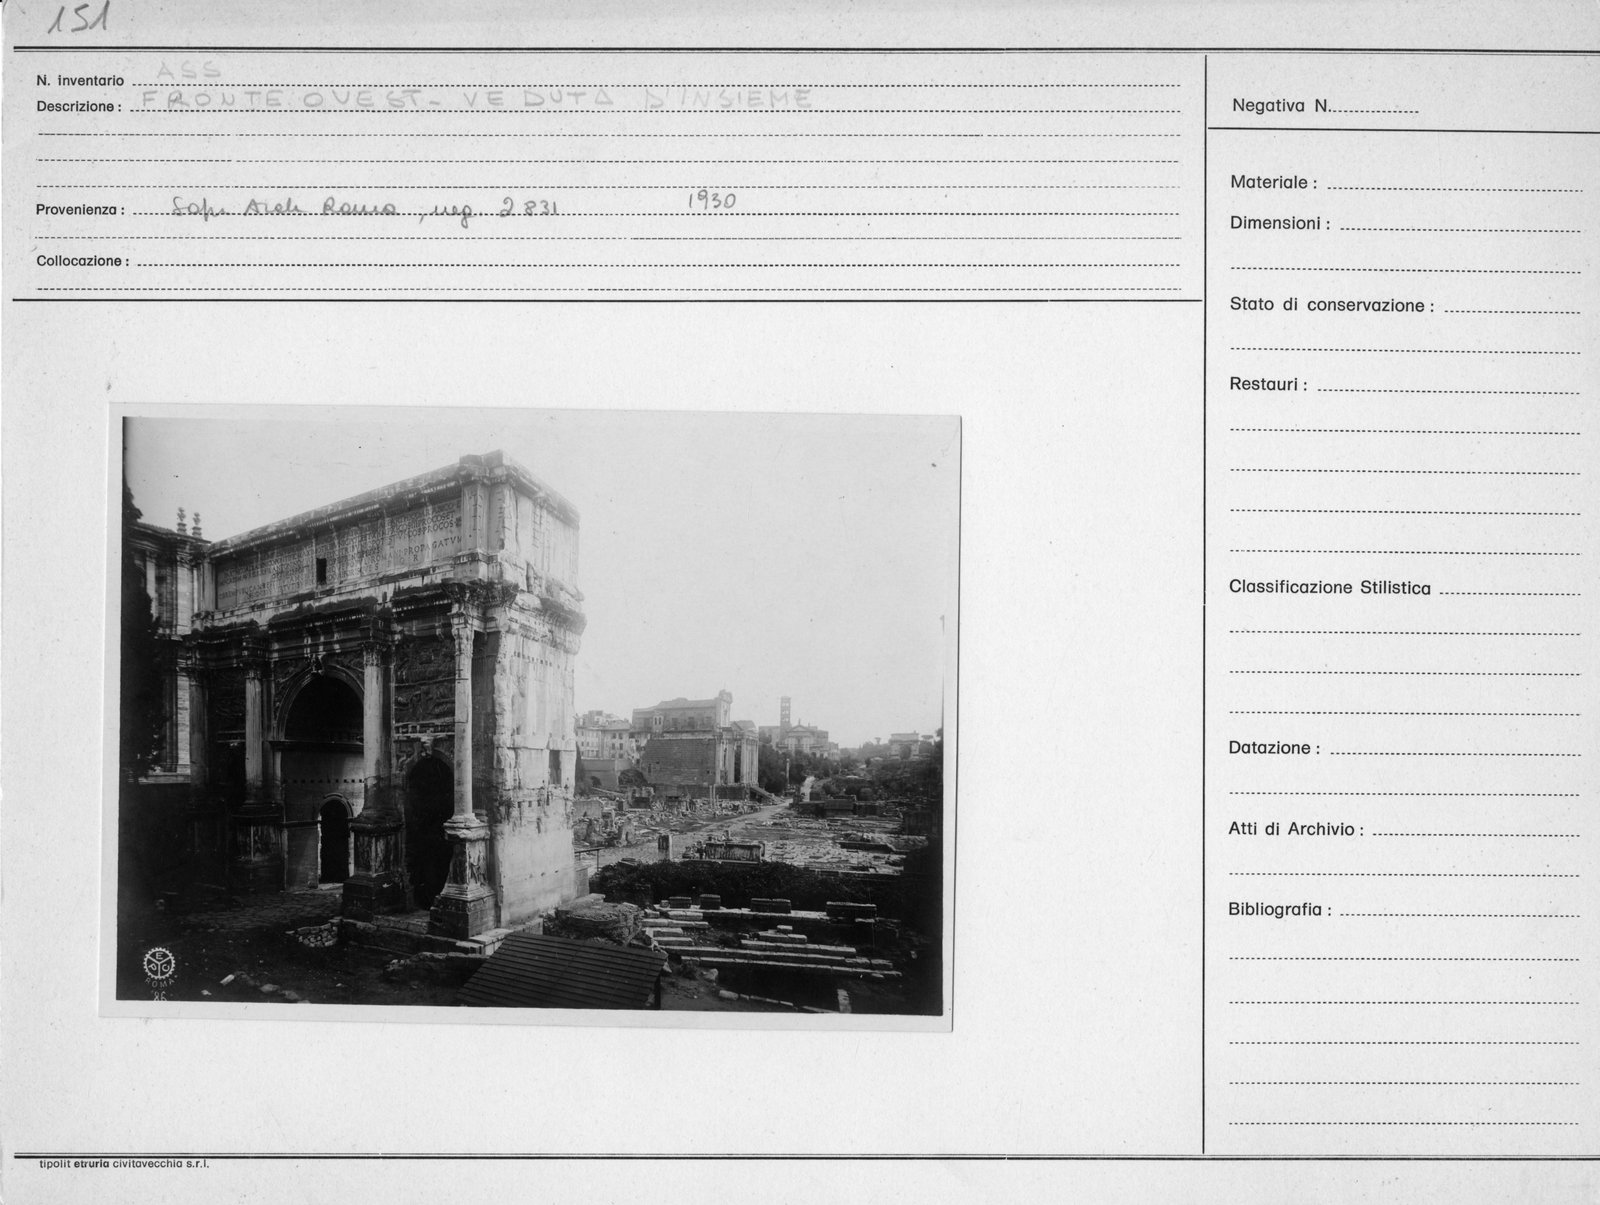Click the Stato di conservazione field
Image resolution: width=1600 pixels, height=1205 pixels.
tap(1510, 305)
